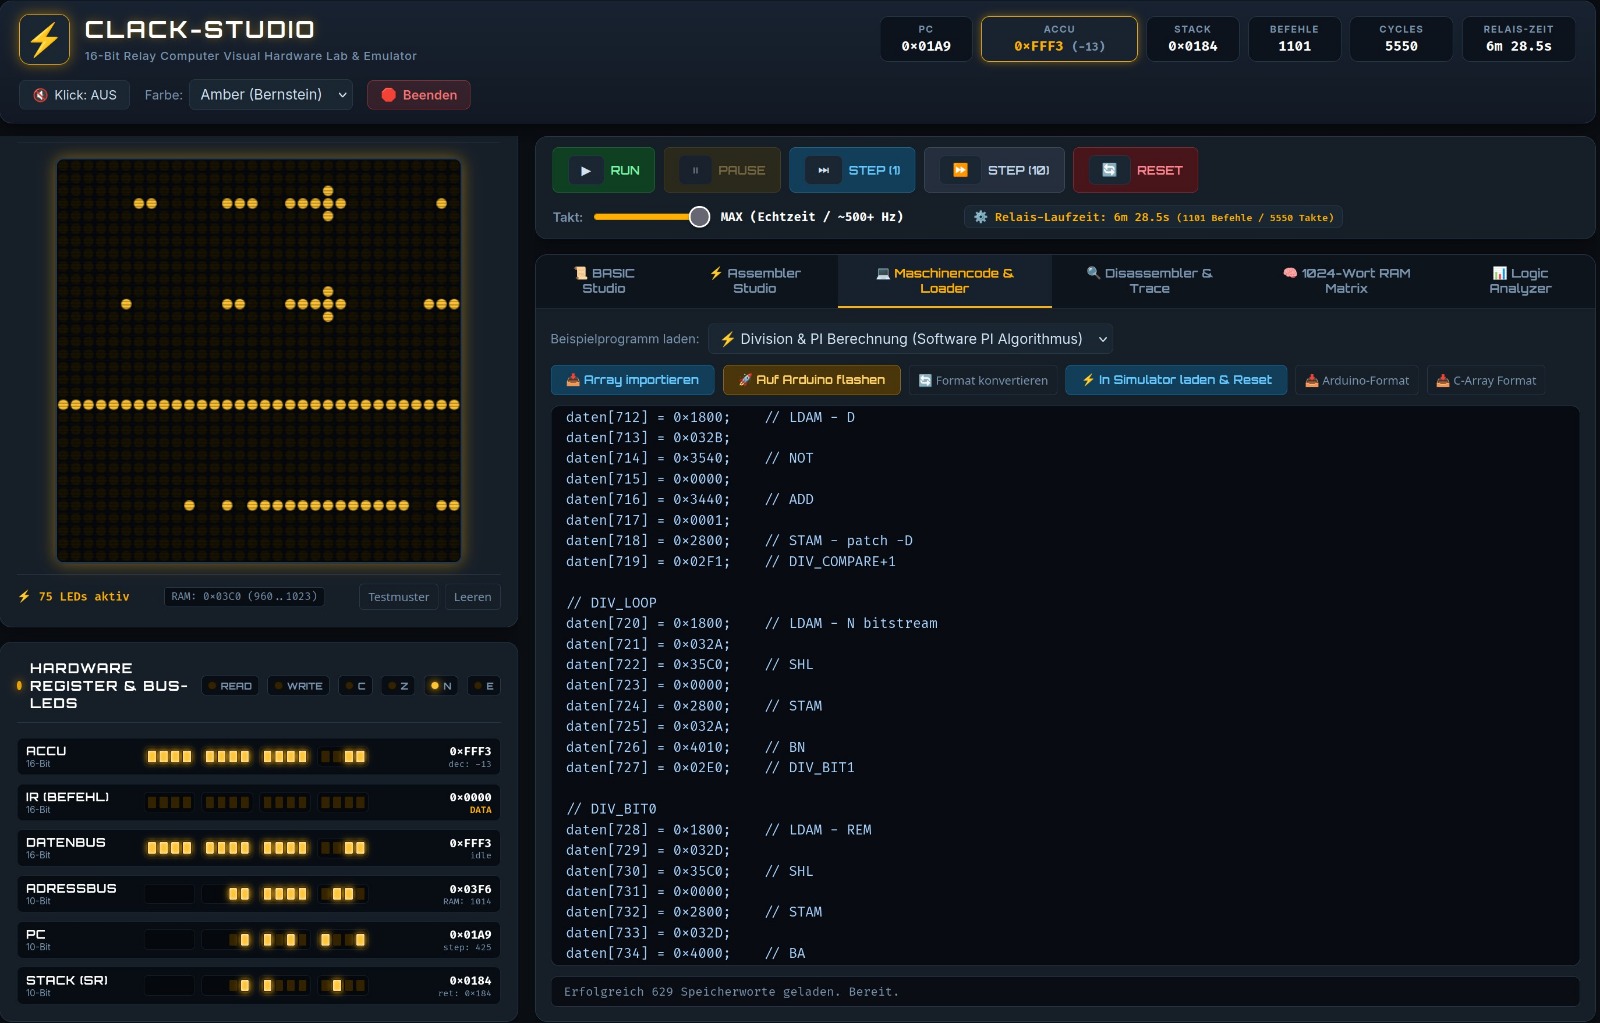
Task: Click the Testmuster button
Action: coord(398,597)
